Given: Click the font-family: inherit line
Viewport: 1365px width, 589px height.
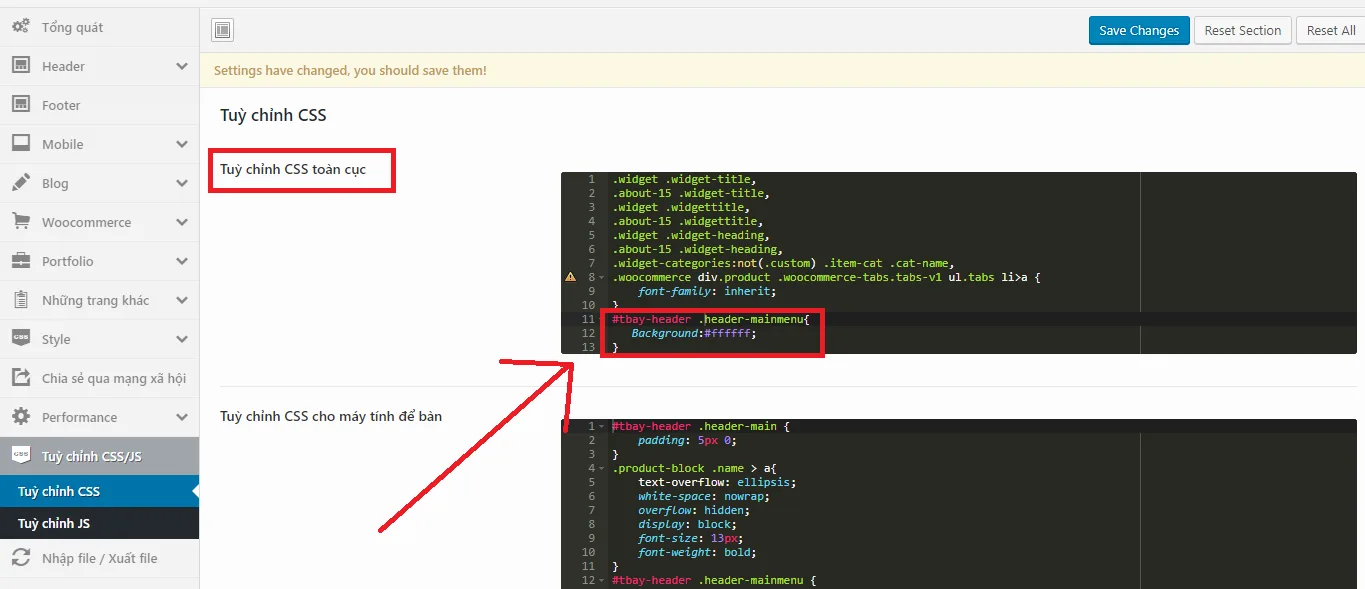Looking at the screenshot, I should pyautogui.click(x=707, y=291).
